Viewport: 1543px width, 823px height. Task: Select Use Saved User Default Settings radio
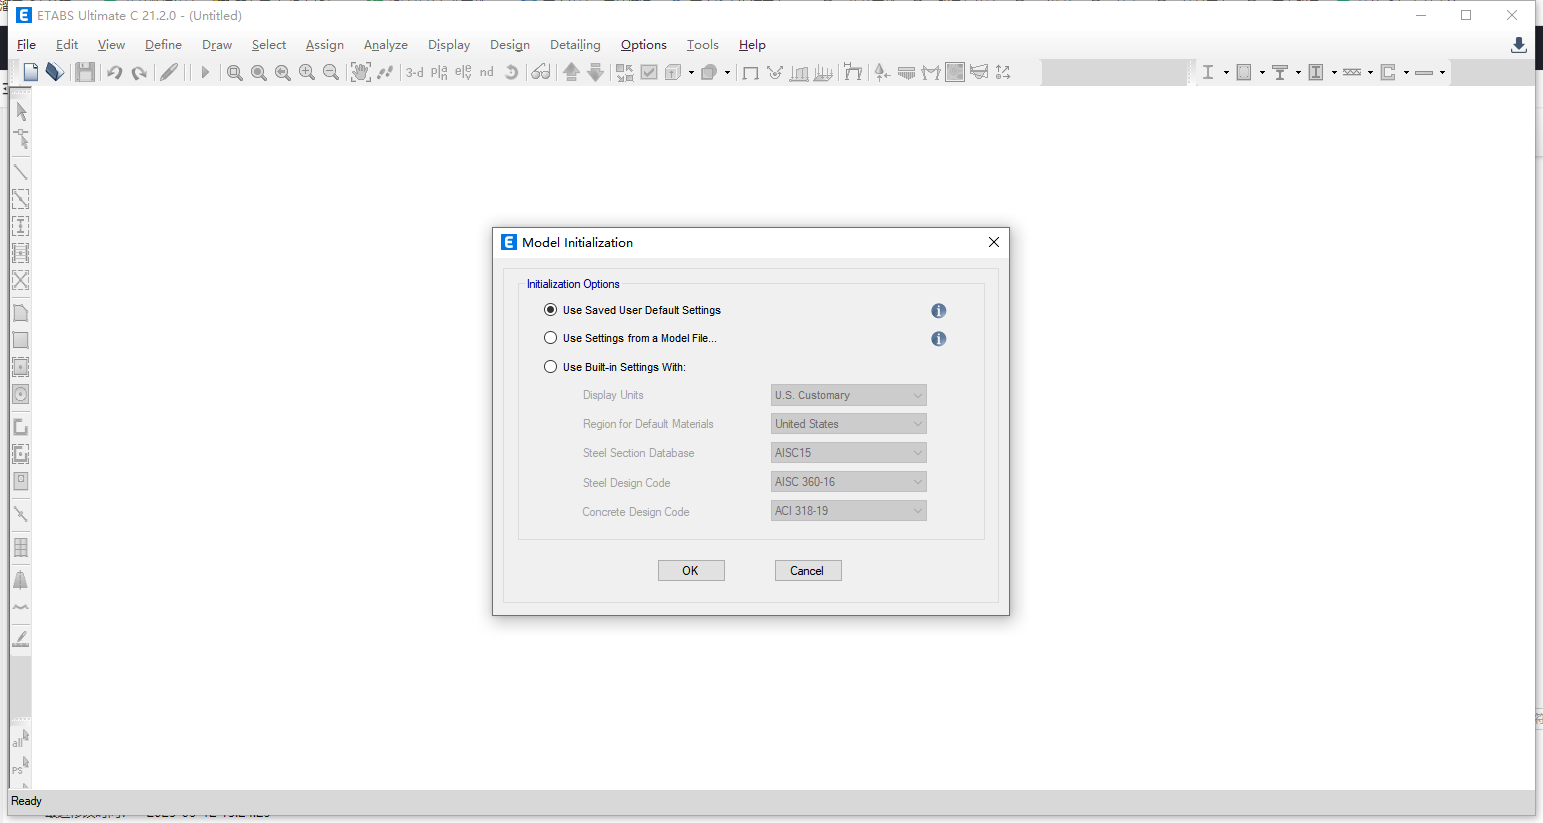pos(550,310)
